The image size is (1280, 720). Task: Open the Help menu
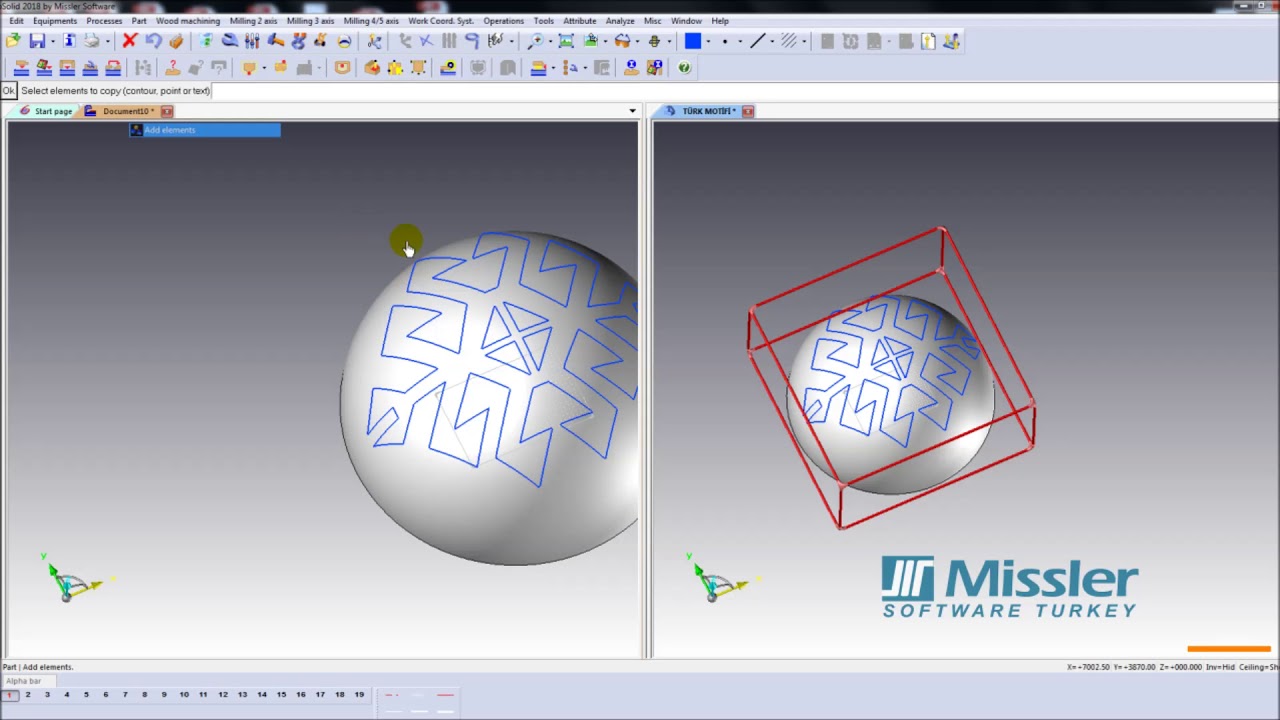(720, 20)
